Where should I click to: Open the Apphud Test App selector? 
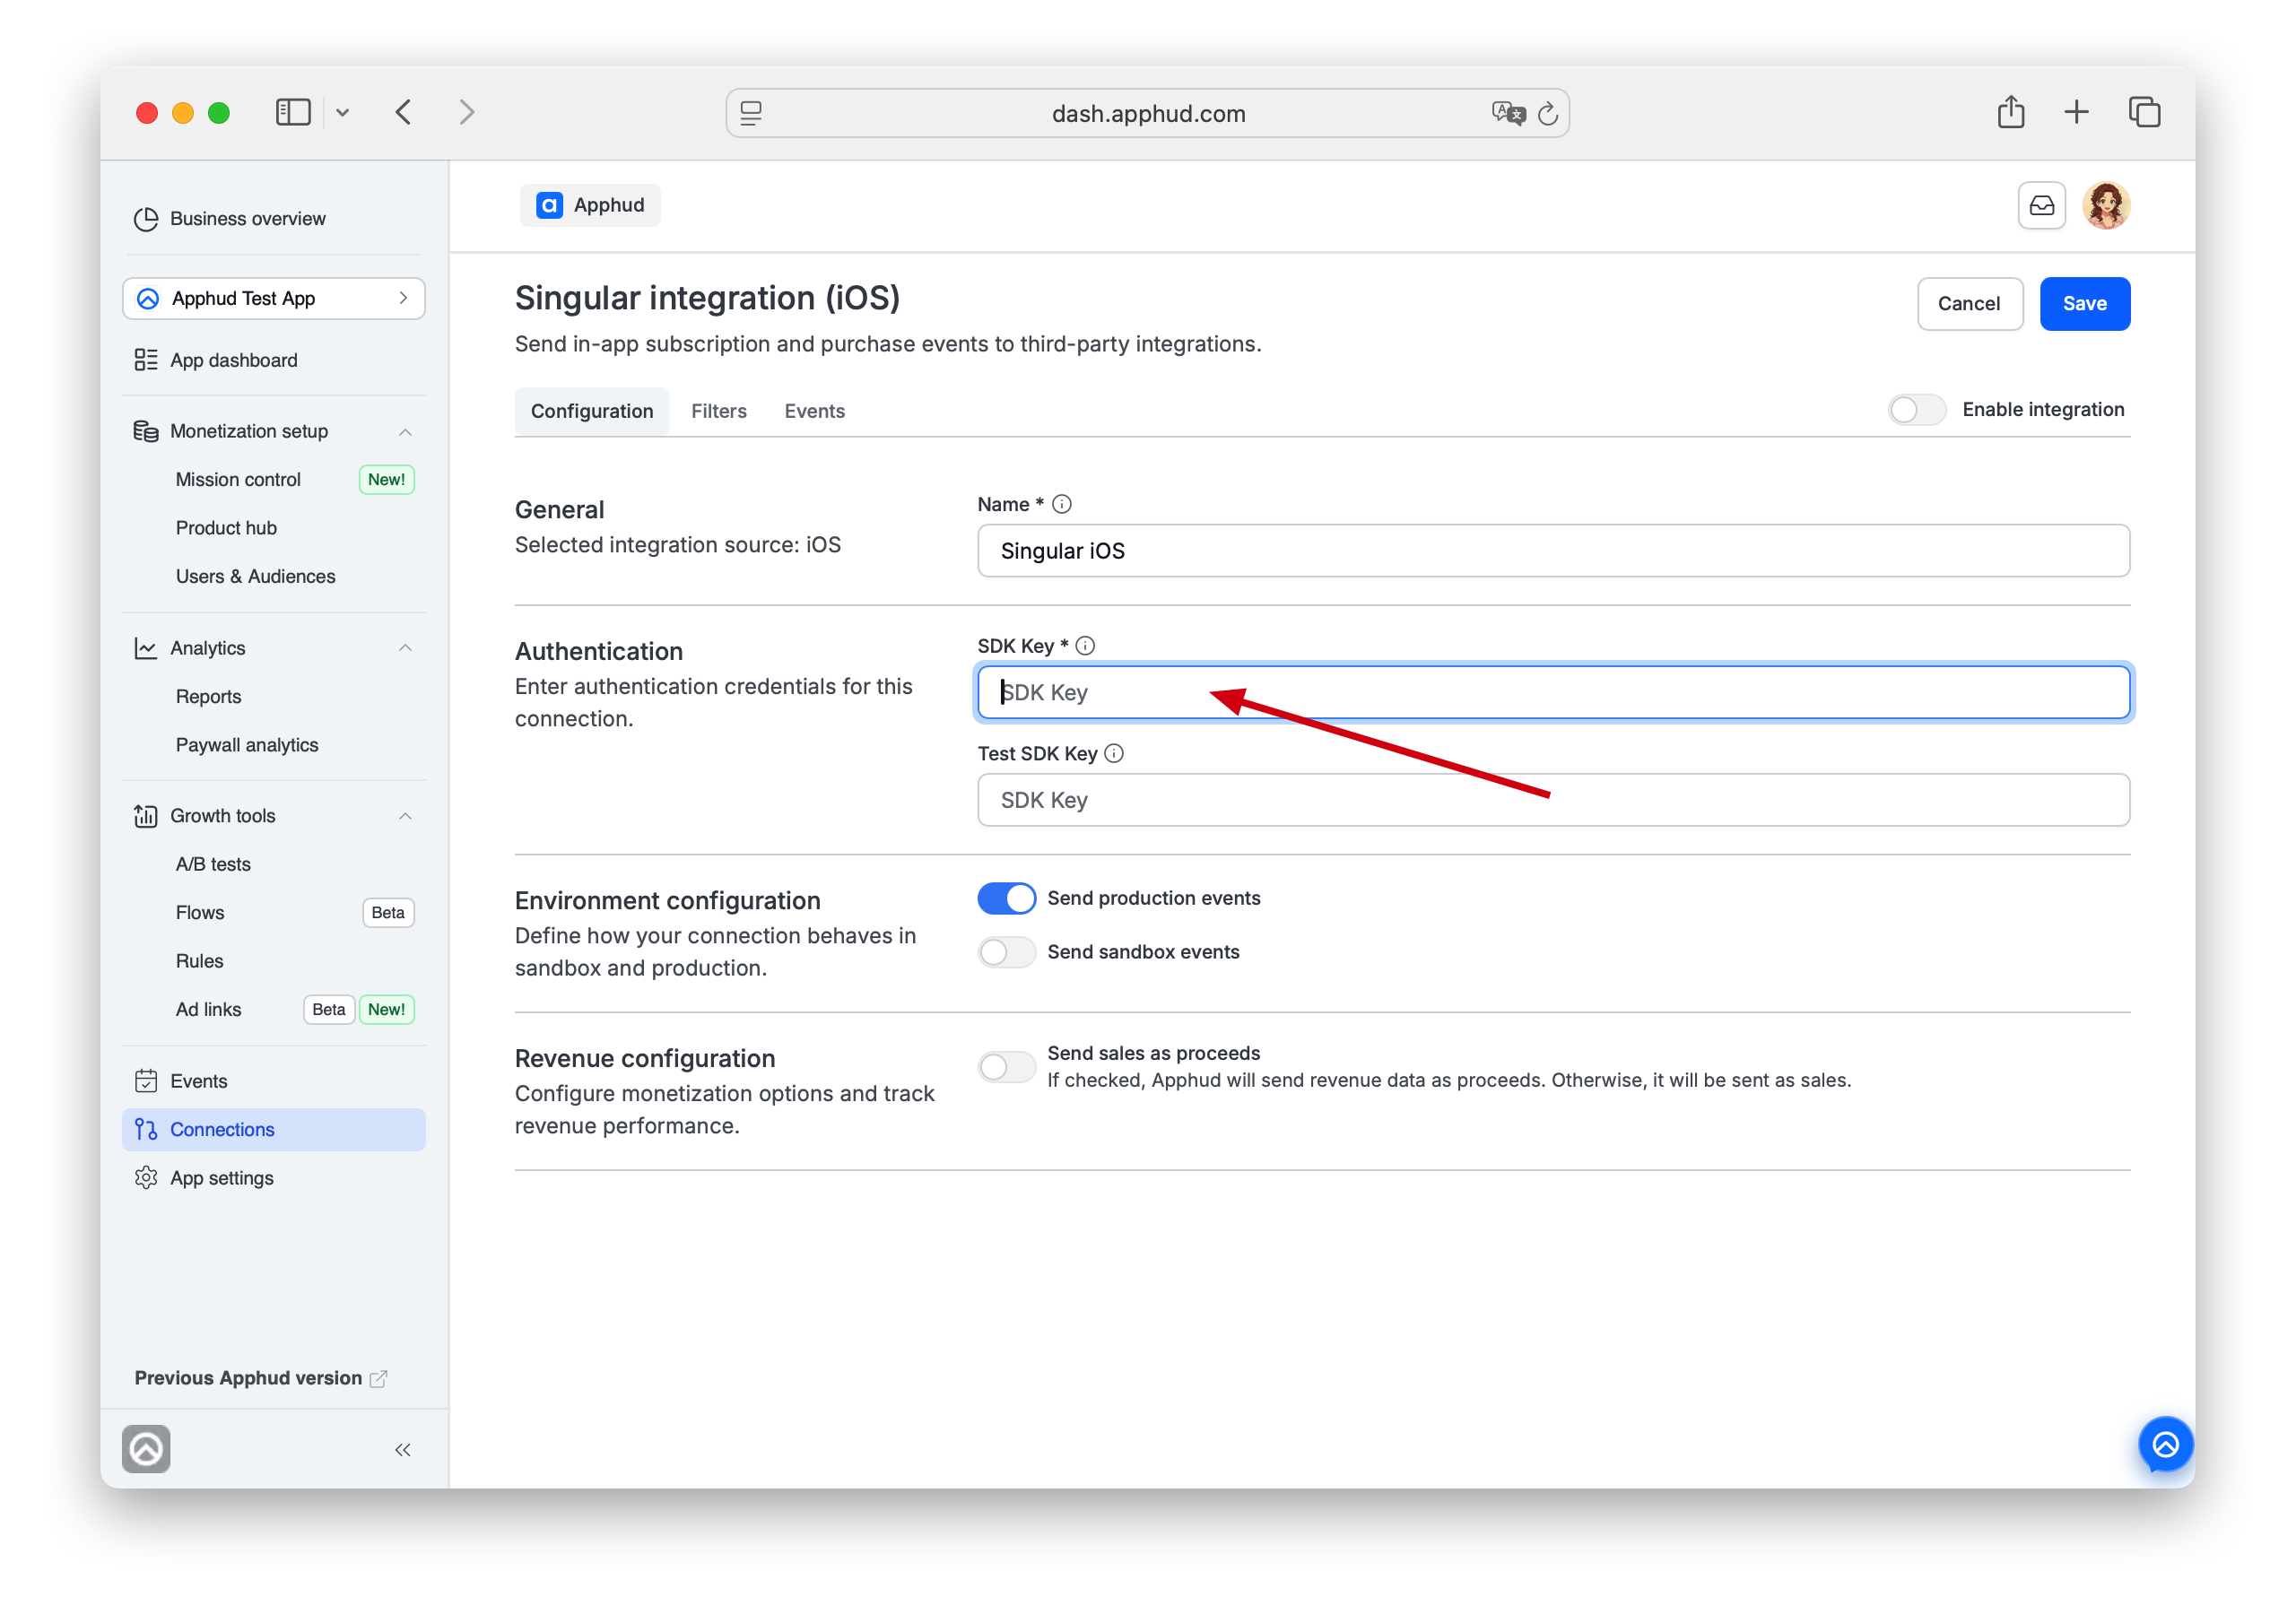273,298
